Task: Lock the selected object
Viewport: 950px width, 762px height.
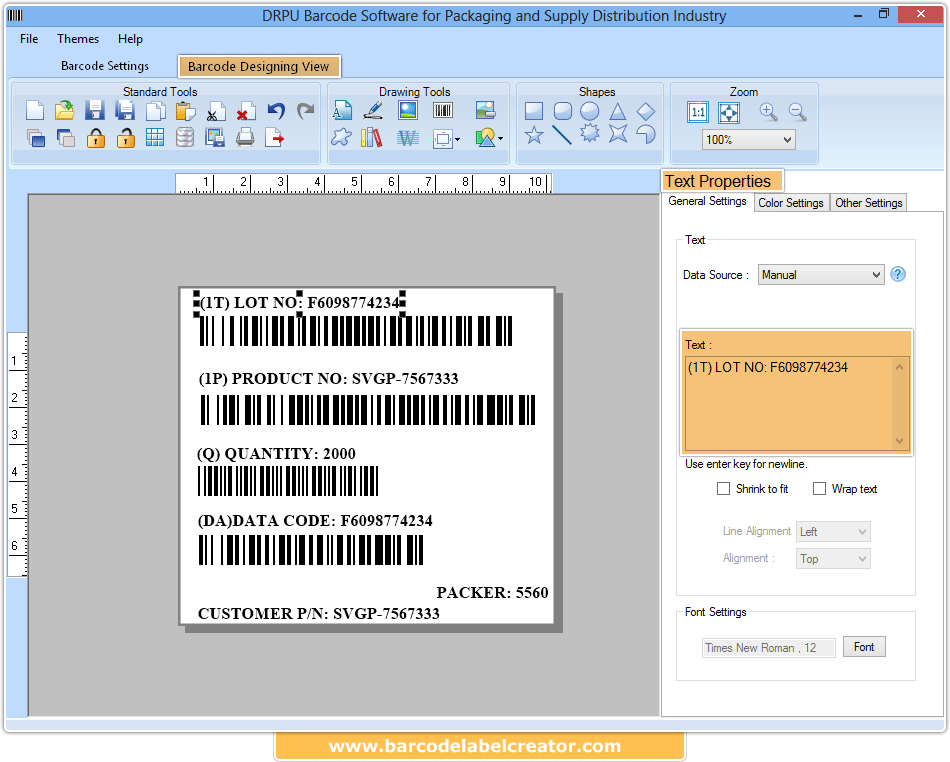Action: (x=96, y=138)
